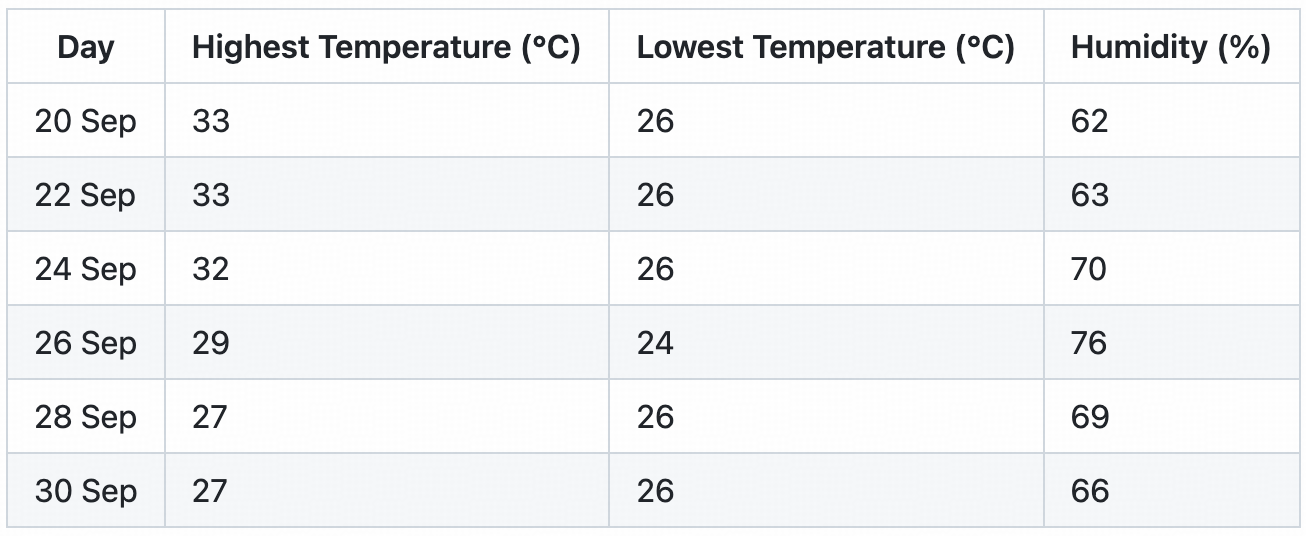
Task: Select the 30 Sep date cell
Action: [86, 491]
